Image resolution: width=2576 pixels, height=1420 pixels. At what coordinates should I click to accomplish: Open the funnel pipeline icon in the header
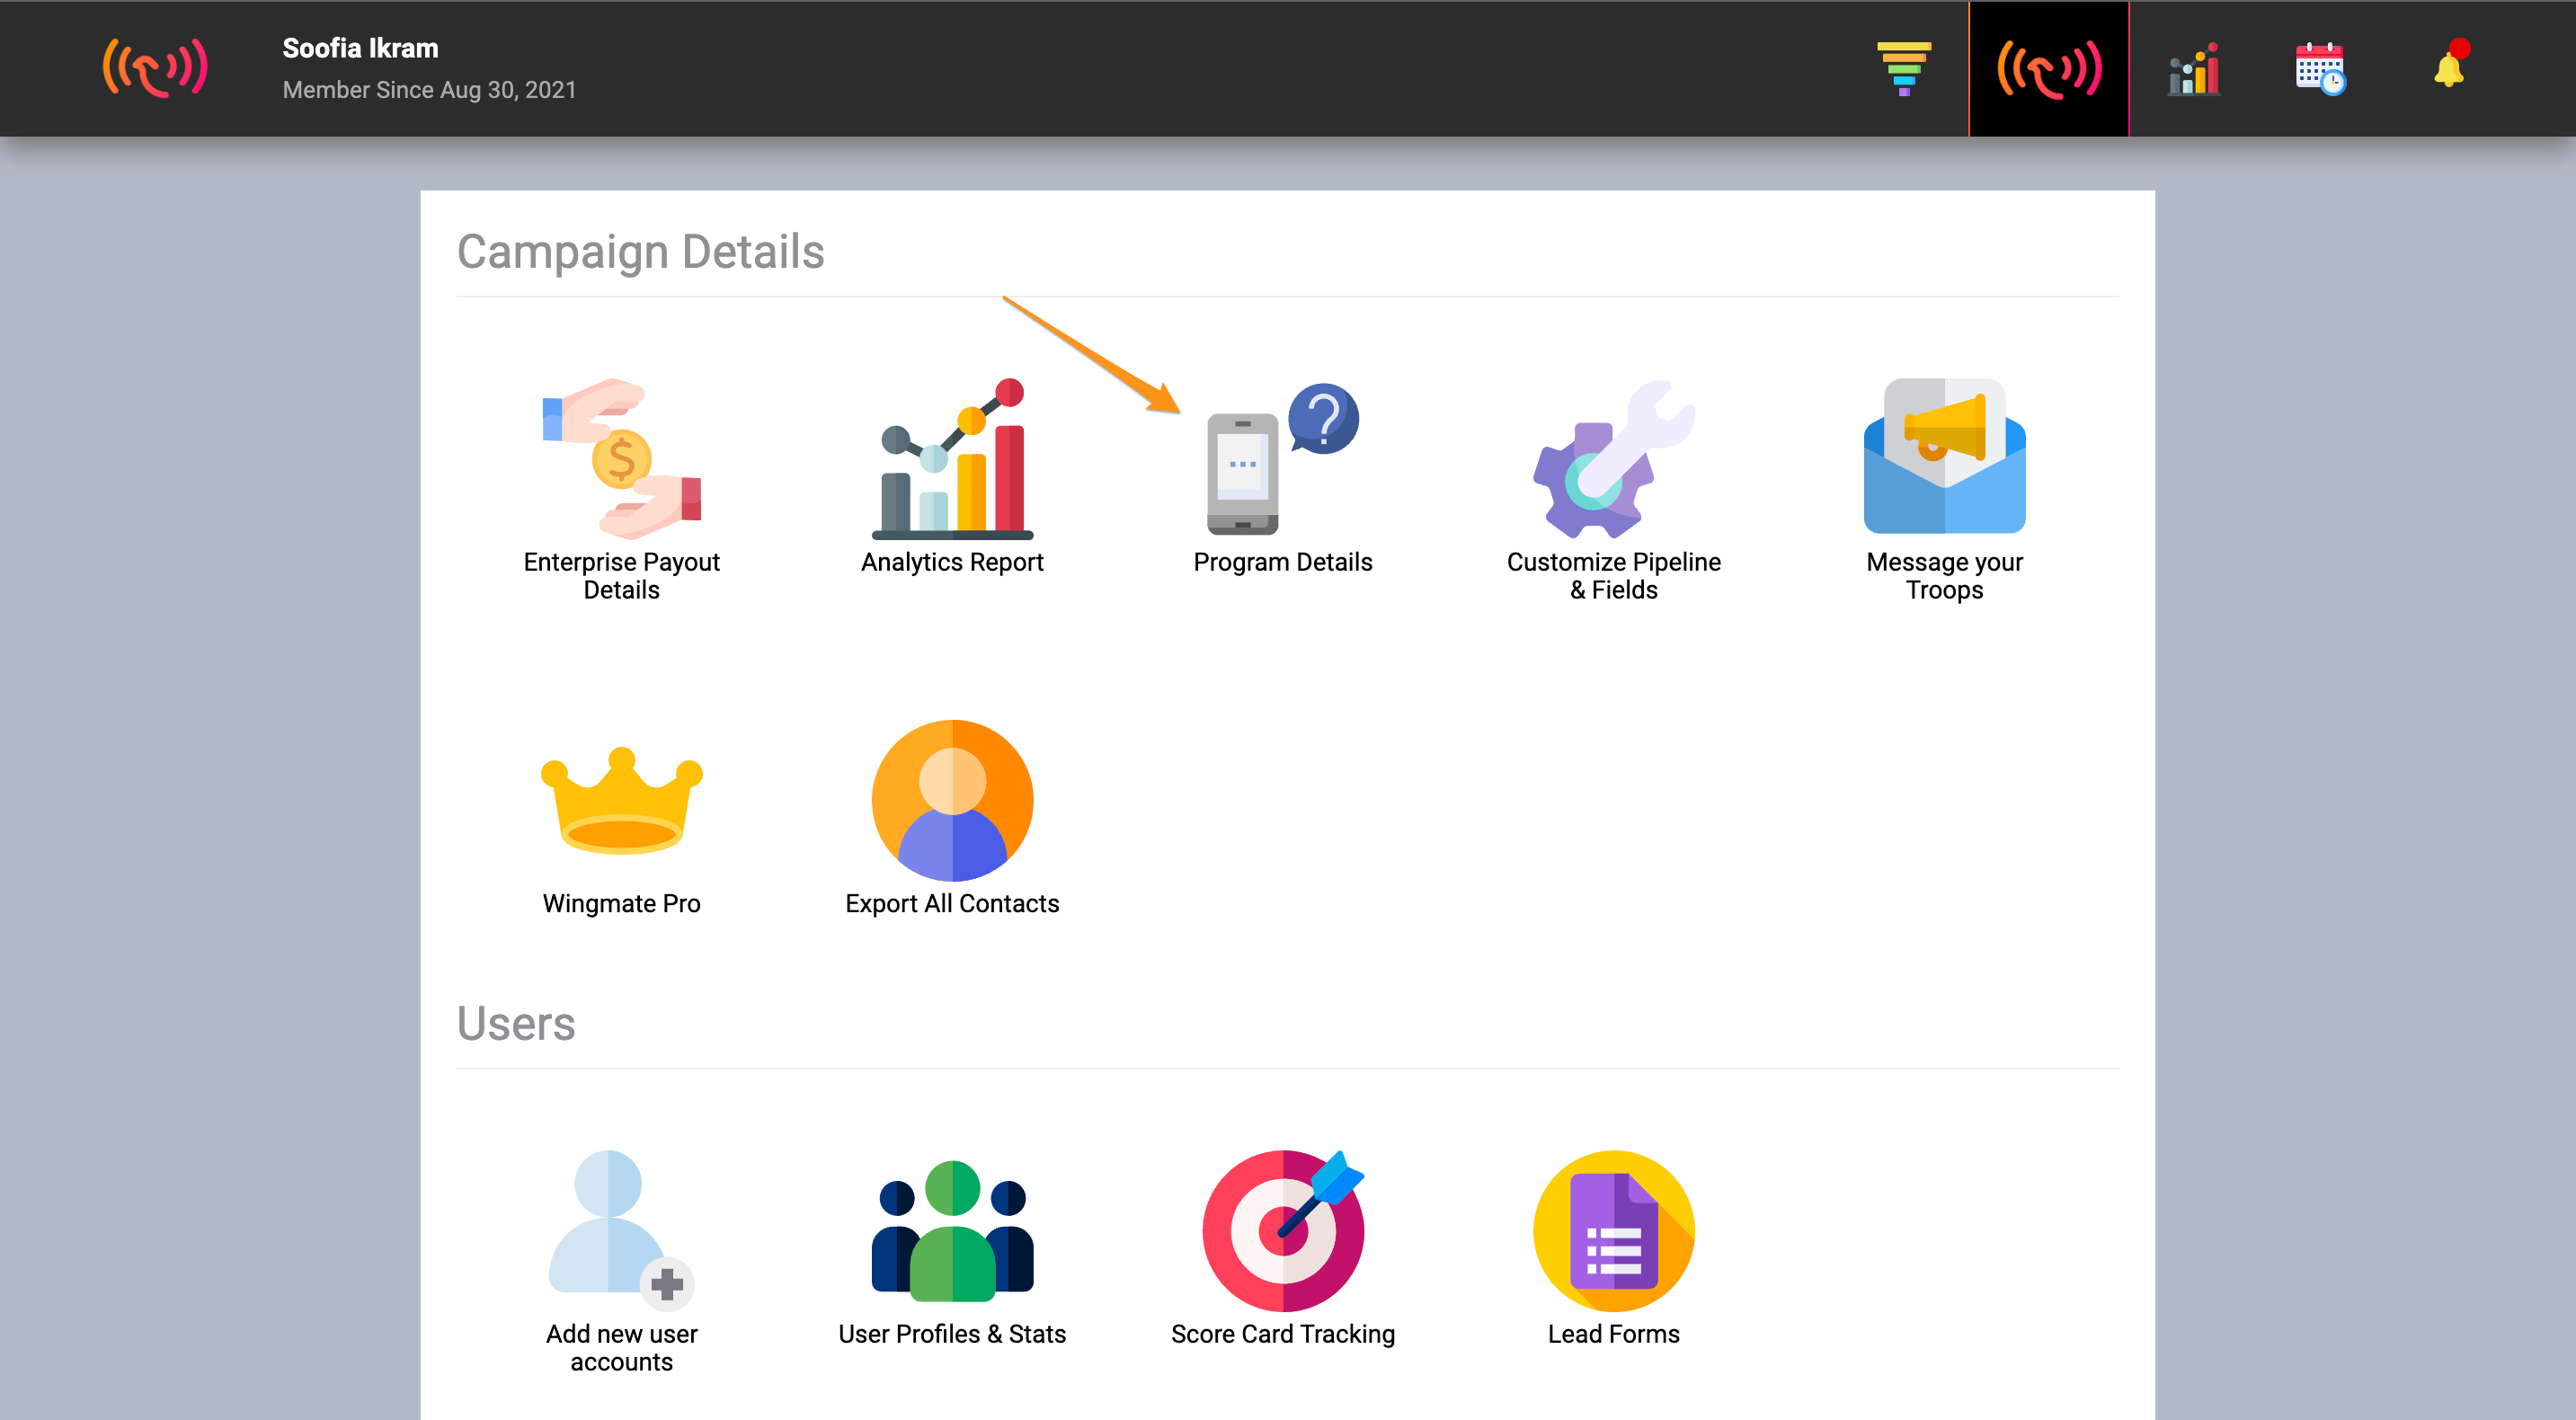click(x=1904, y=68)
